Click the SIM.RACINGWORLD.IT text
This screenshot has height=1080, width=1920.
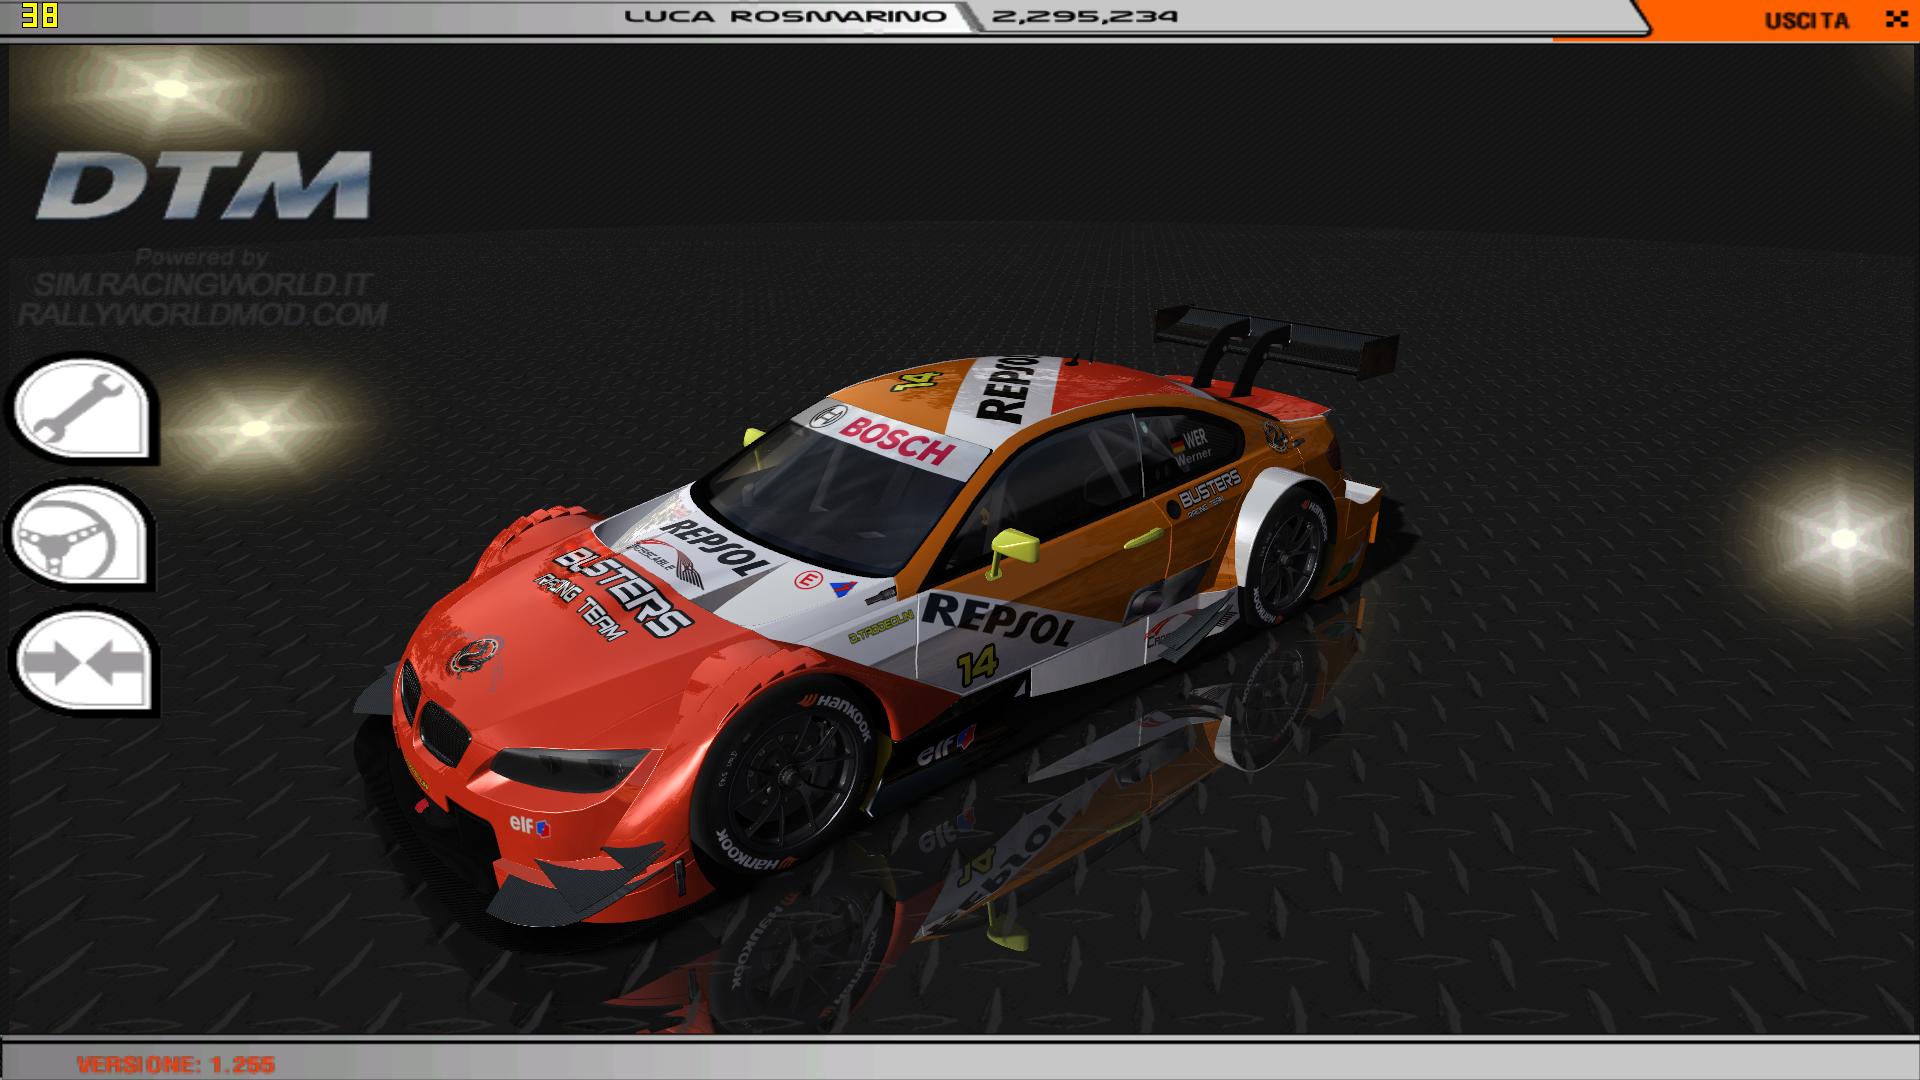[x=202, y=285]
